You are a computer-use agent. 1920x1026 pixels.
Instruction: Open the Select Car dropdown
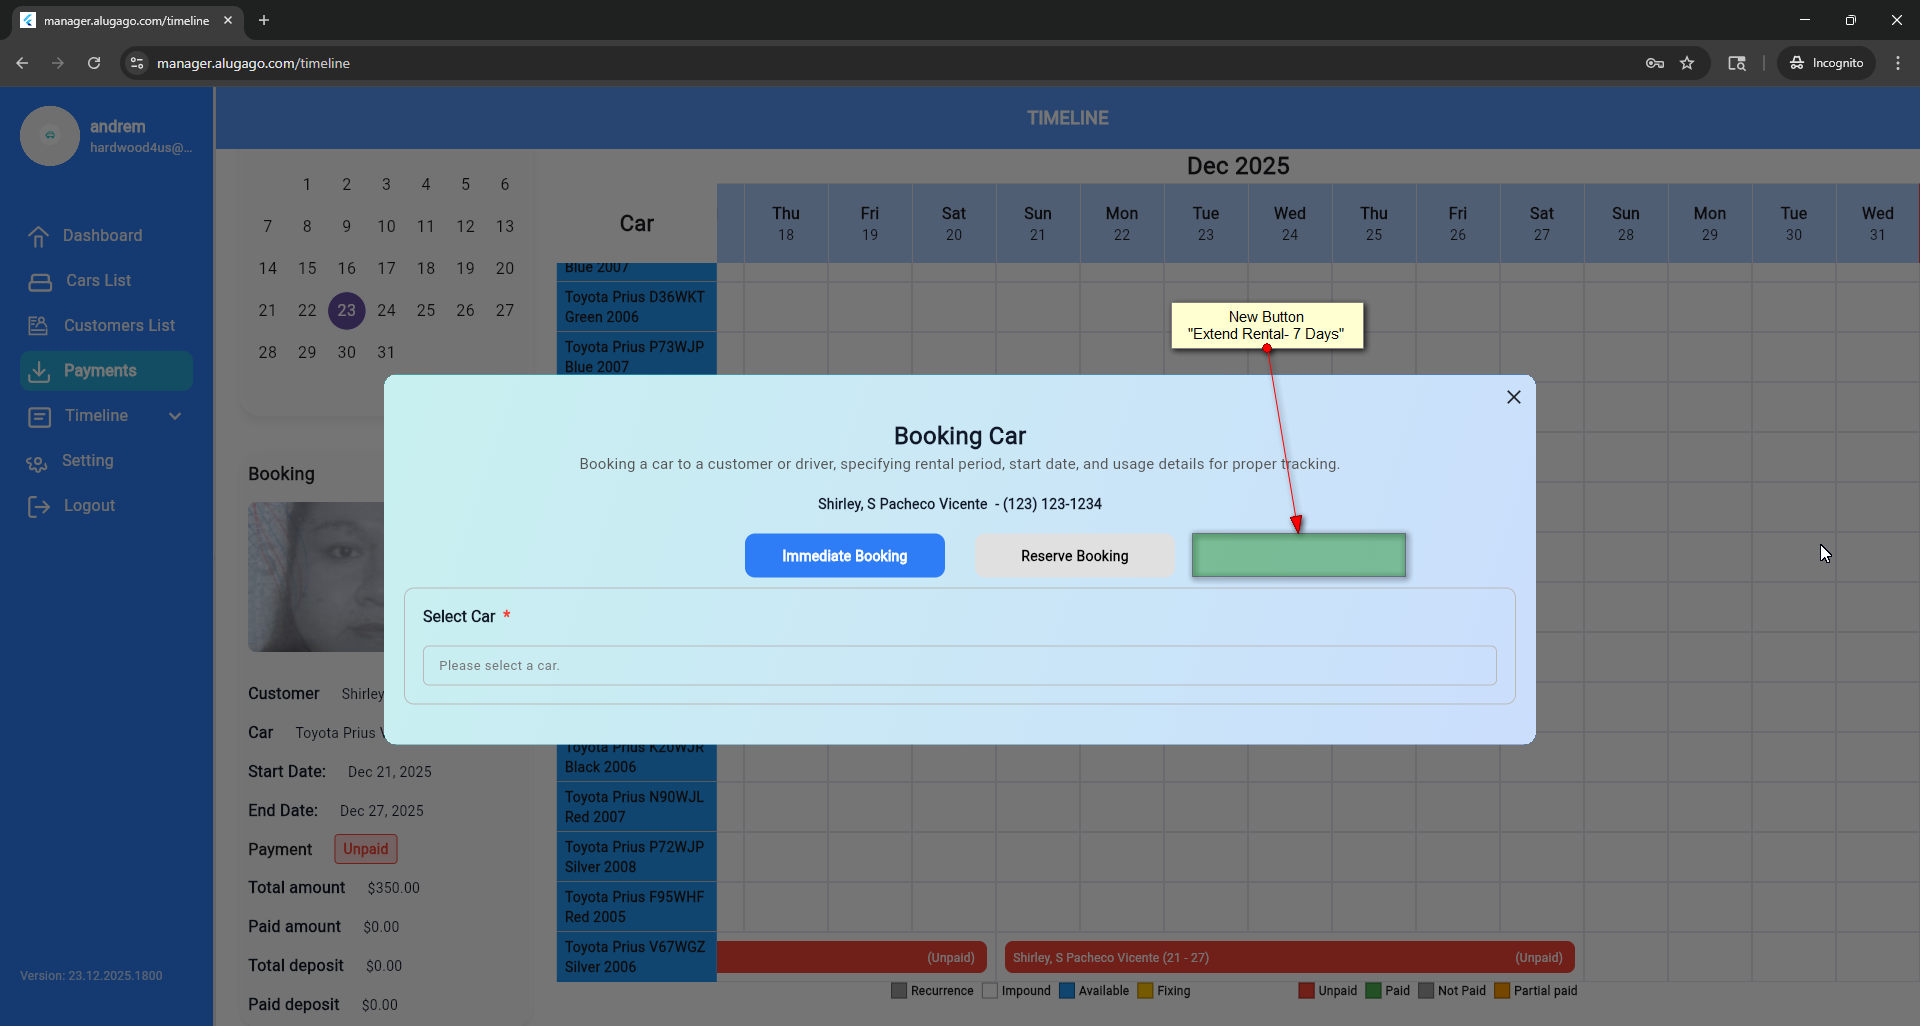click(x=959, y=665)
